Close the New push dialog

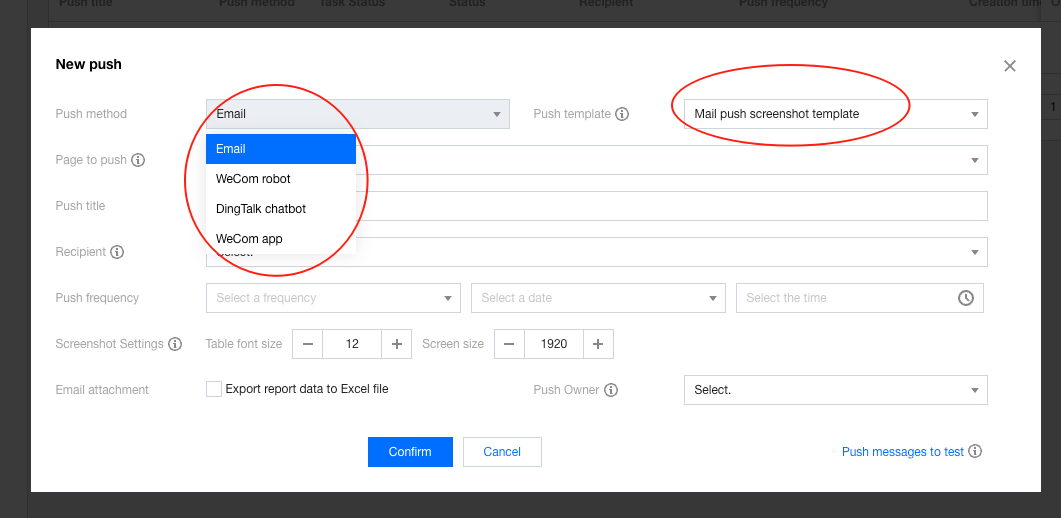click(1009, 66)
